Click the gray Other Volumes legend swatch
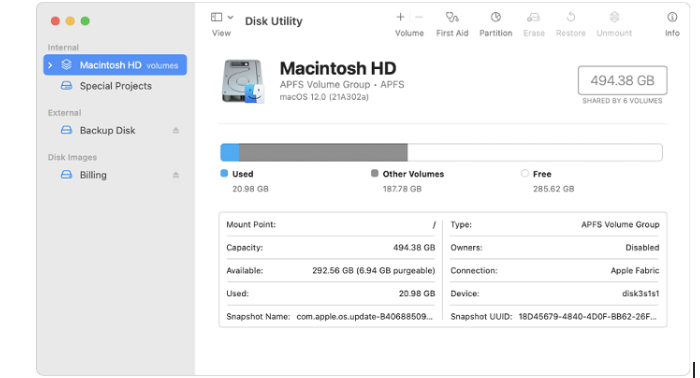This screenshot has height=378, width=700. [375, 173]
